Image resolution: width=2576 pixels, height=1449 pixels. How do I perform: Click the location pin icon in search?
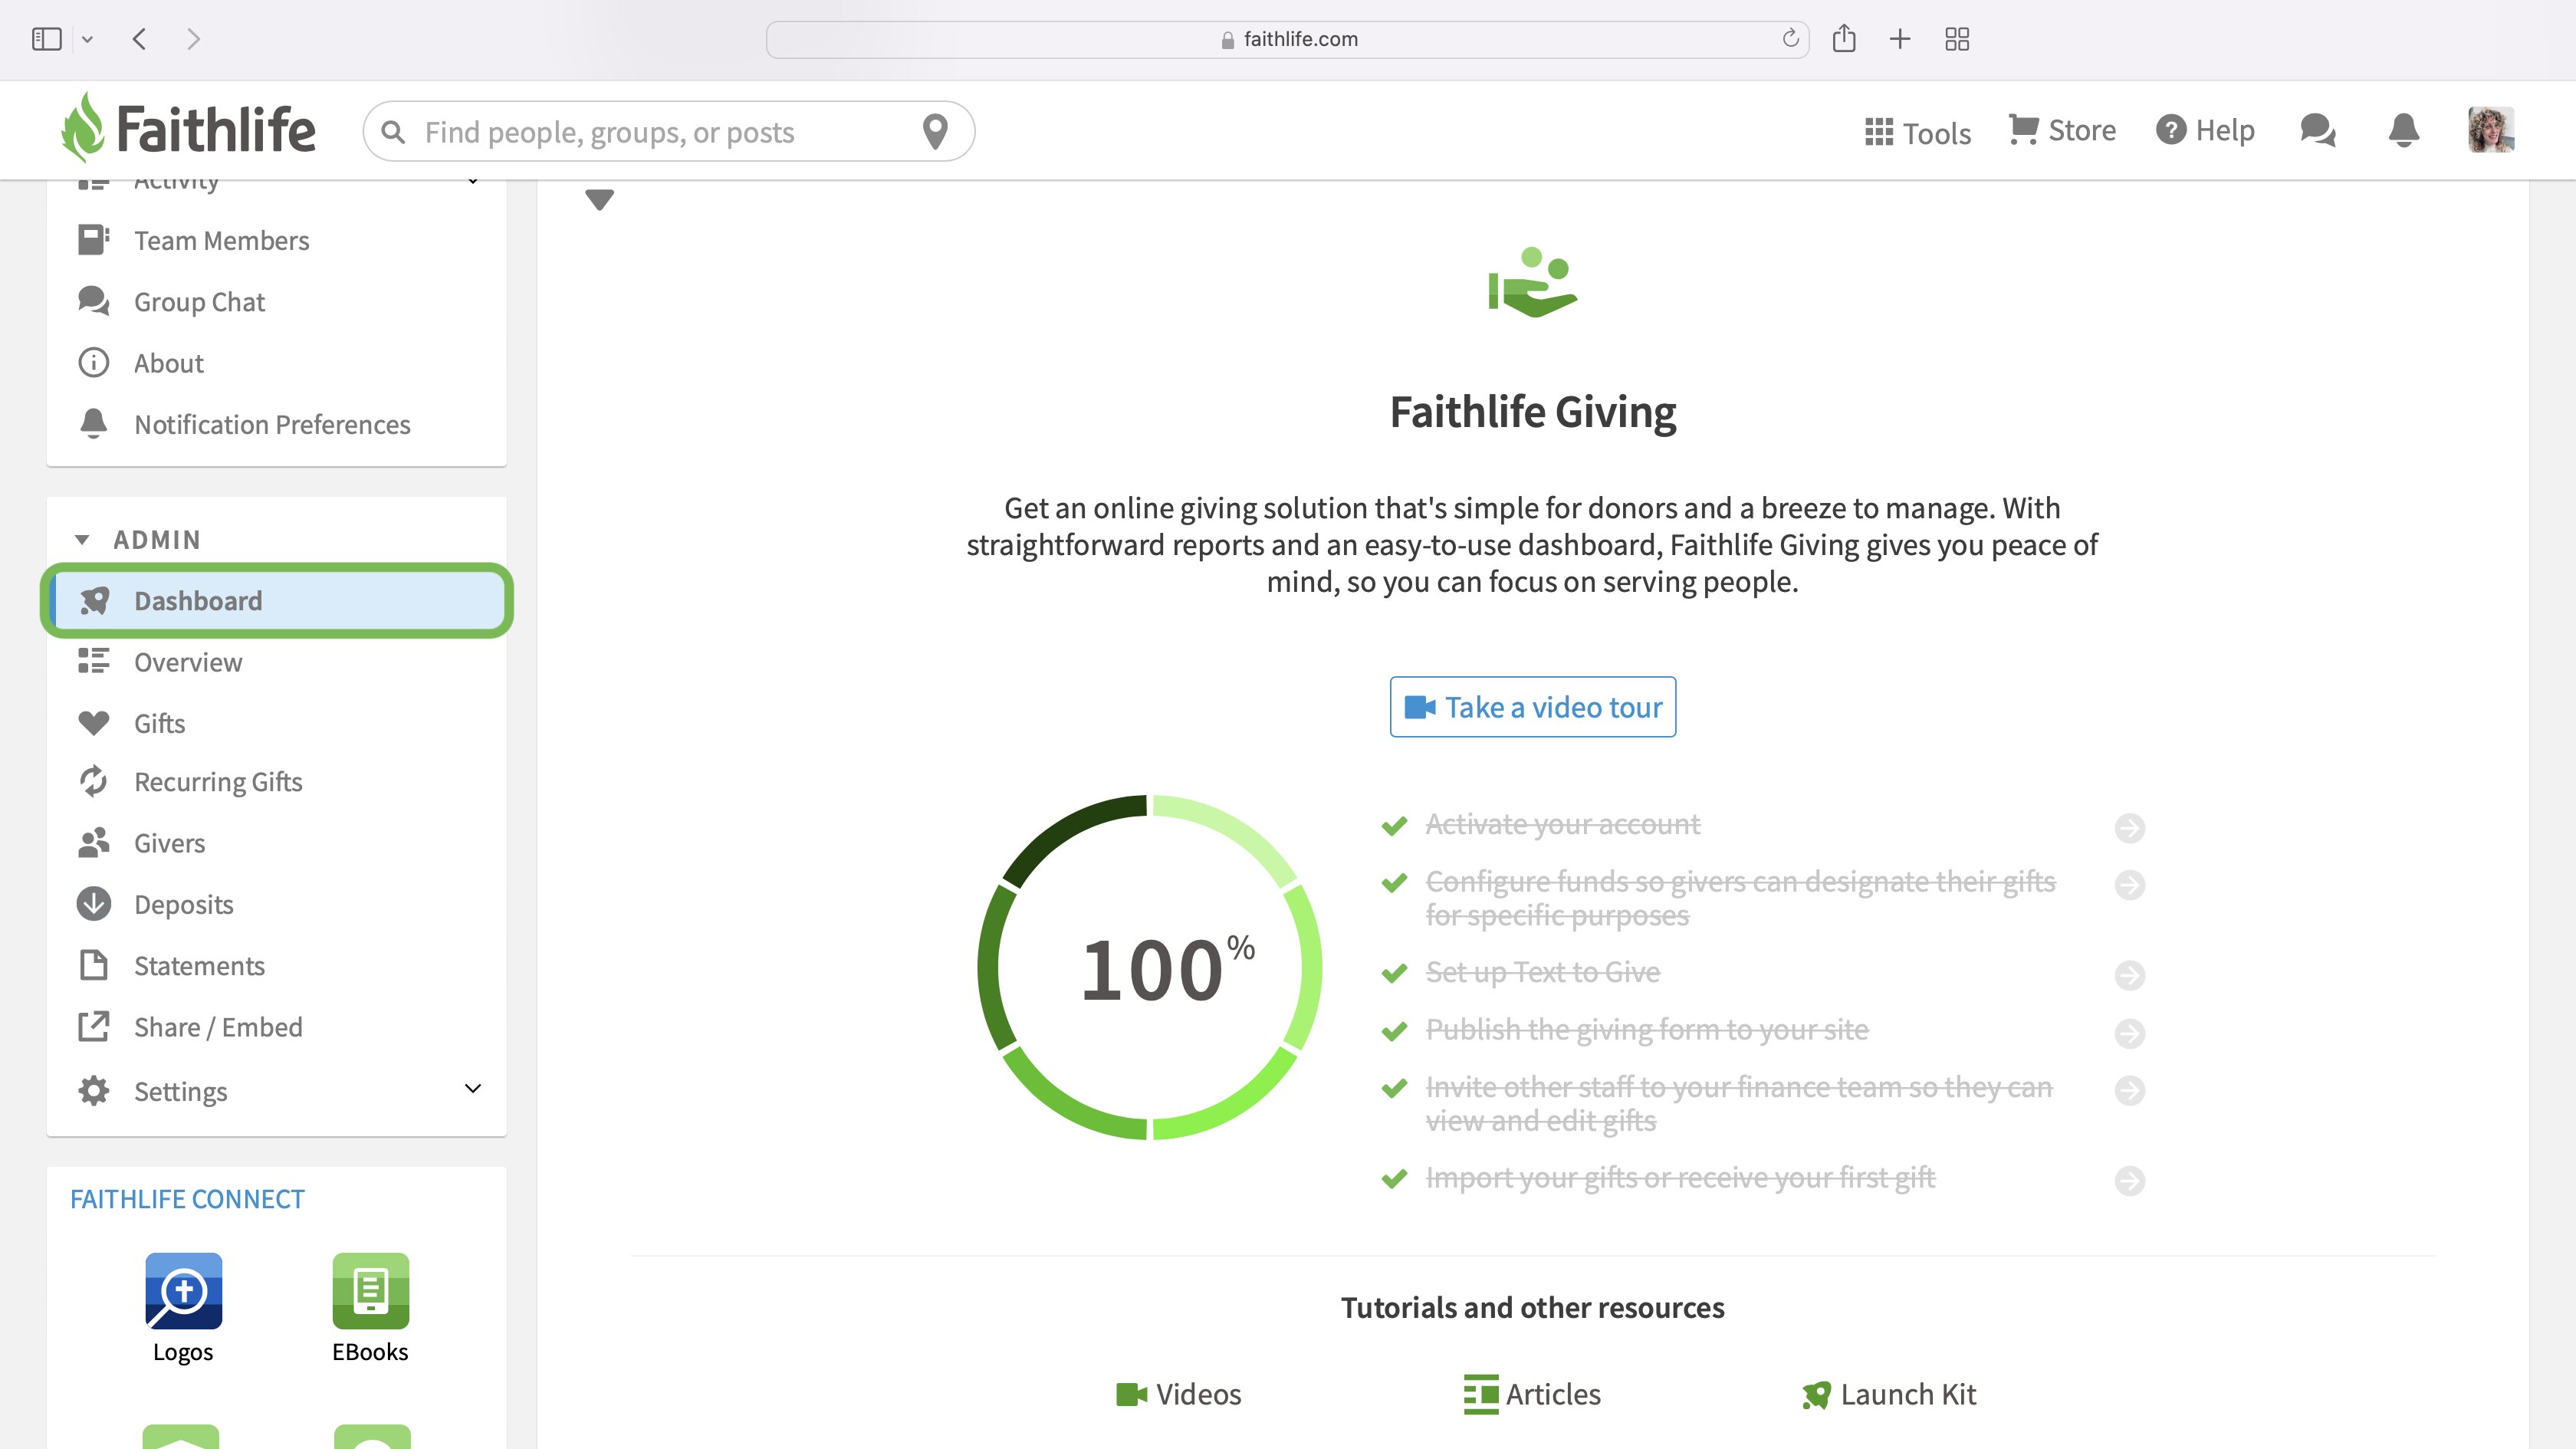coord(935,131)
